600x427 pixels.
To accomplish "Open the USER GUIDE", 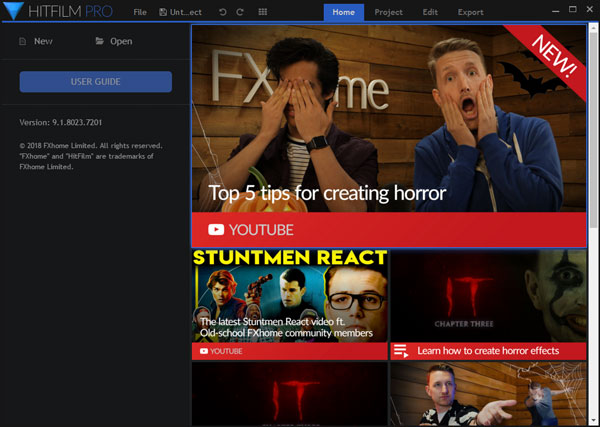I will [96, 81].
